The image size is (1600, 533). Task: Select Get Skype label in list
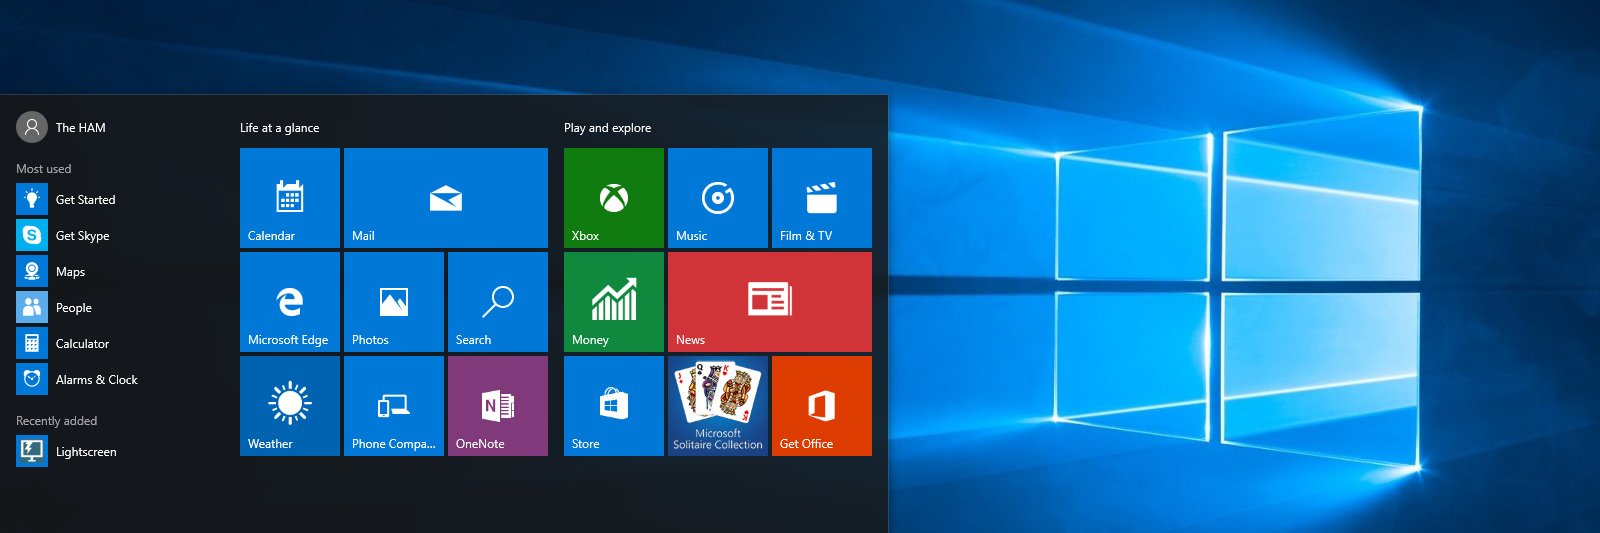83,236
